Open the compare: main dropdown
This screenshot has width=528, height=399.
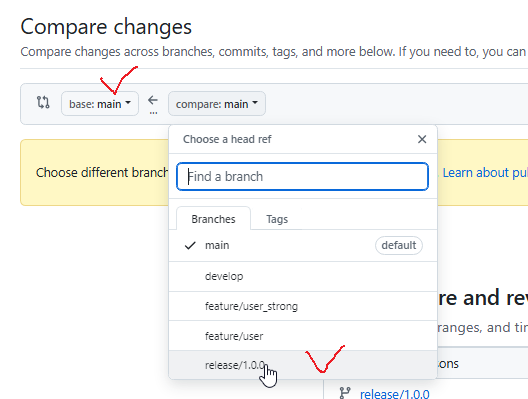click(x=217, y=104)
